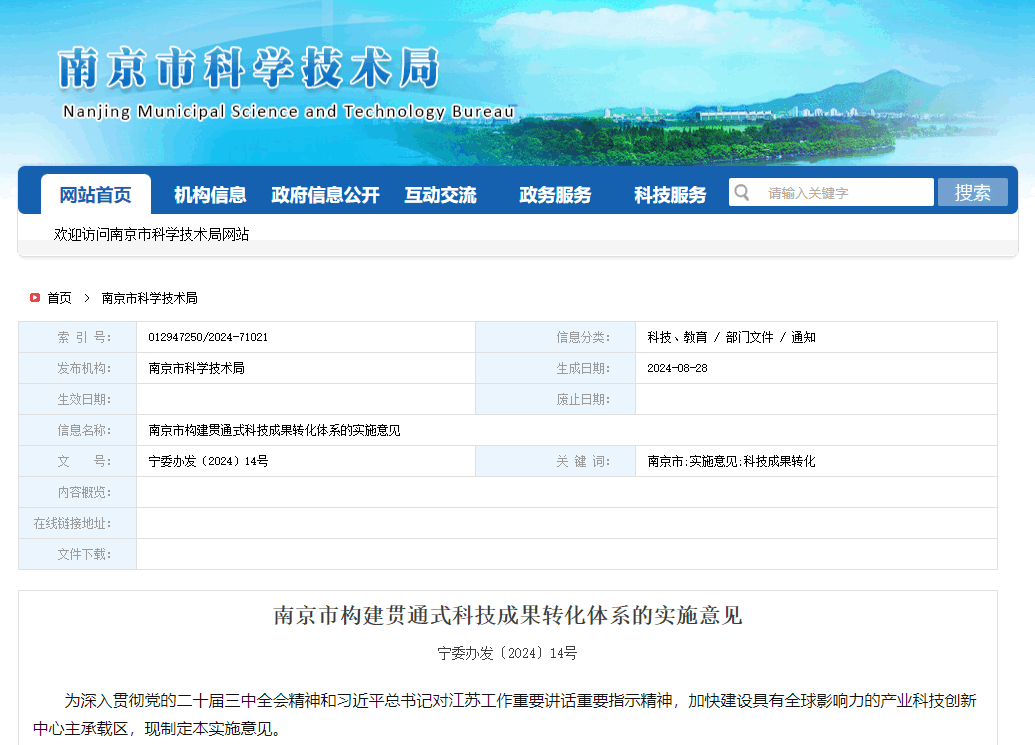Click the 南京市科学技术局 breadcrumb link
This screenshot has height=745, width=1035.
click(x=150, y=298)
